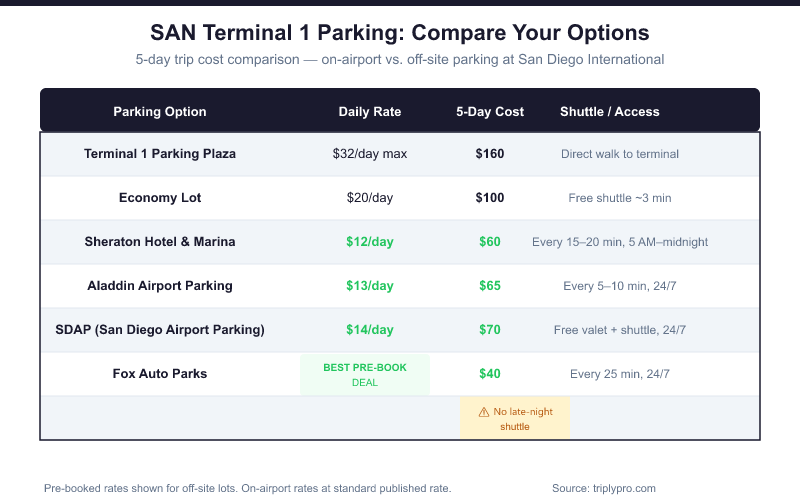800x500 pixels.
Task: Select the SDAP (San Diego Airport Parking) name
Action: 160,330
